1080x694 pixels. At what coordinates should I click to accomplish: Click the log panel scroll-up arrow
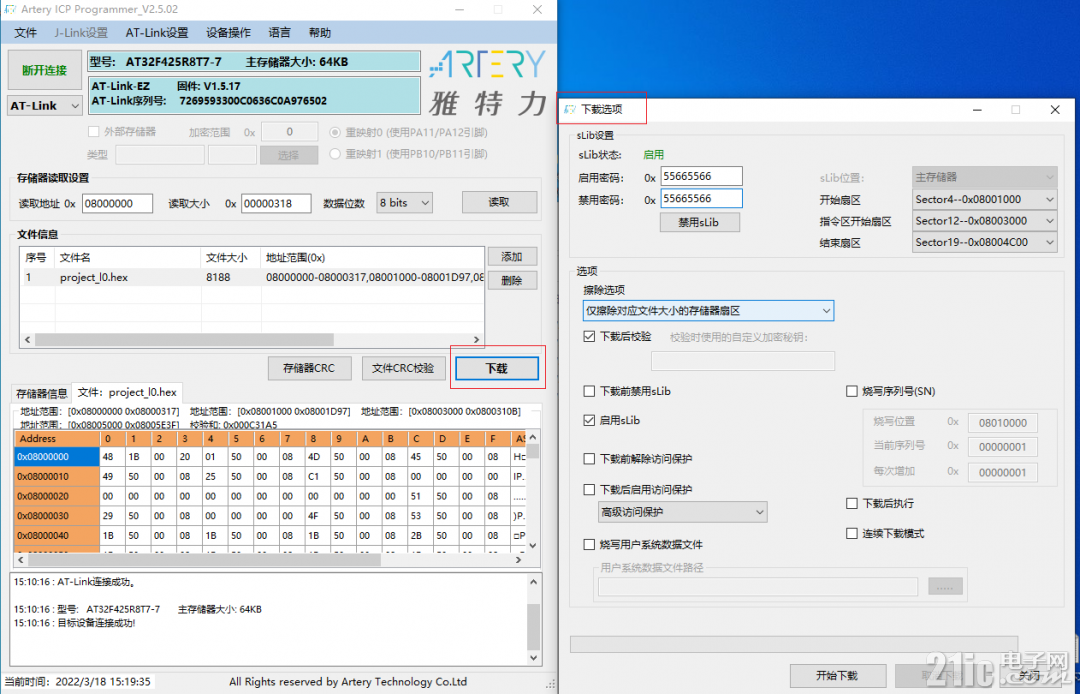pyautogui.click(x=533, y=582)
